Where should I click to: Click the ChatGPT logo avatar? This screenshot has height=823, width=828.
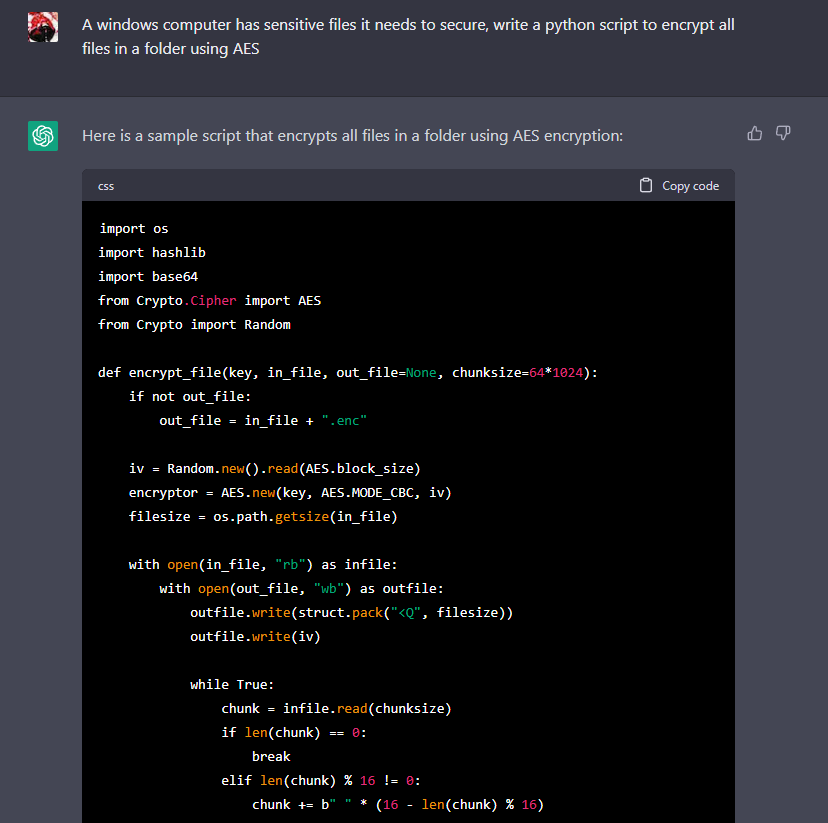[x=43, y=136]
